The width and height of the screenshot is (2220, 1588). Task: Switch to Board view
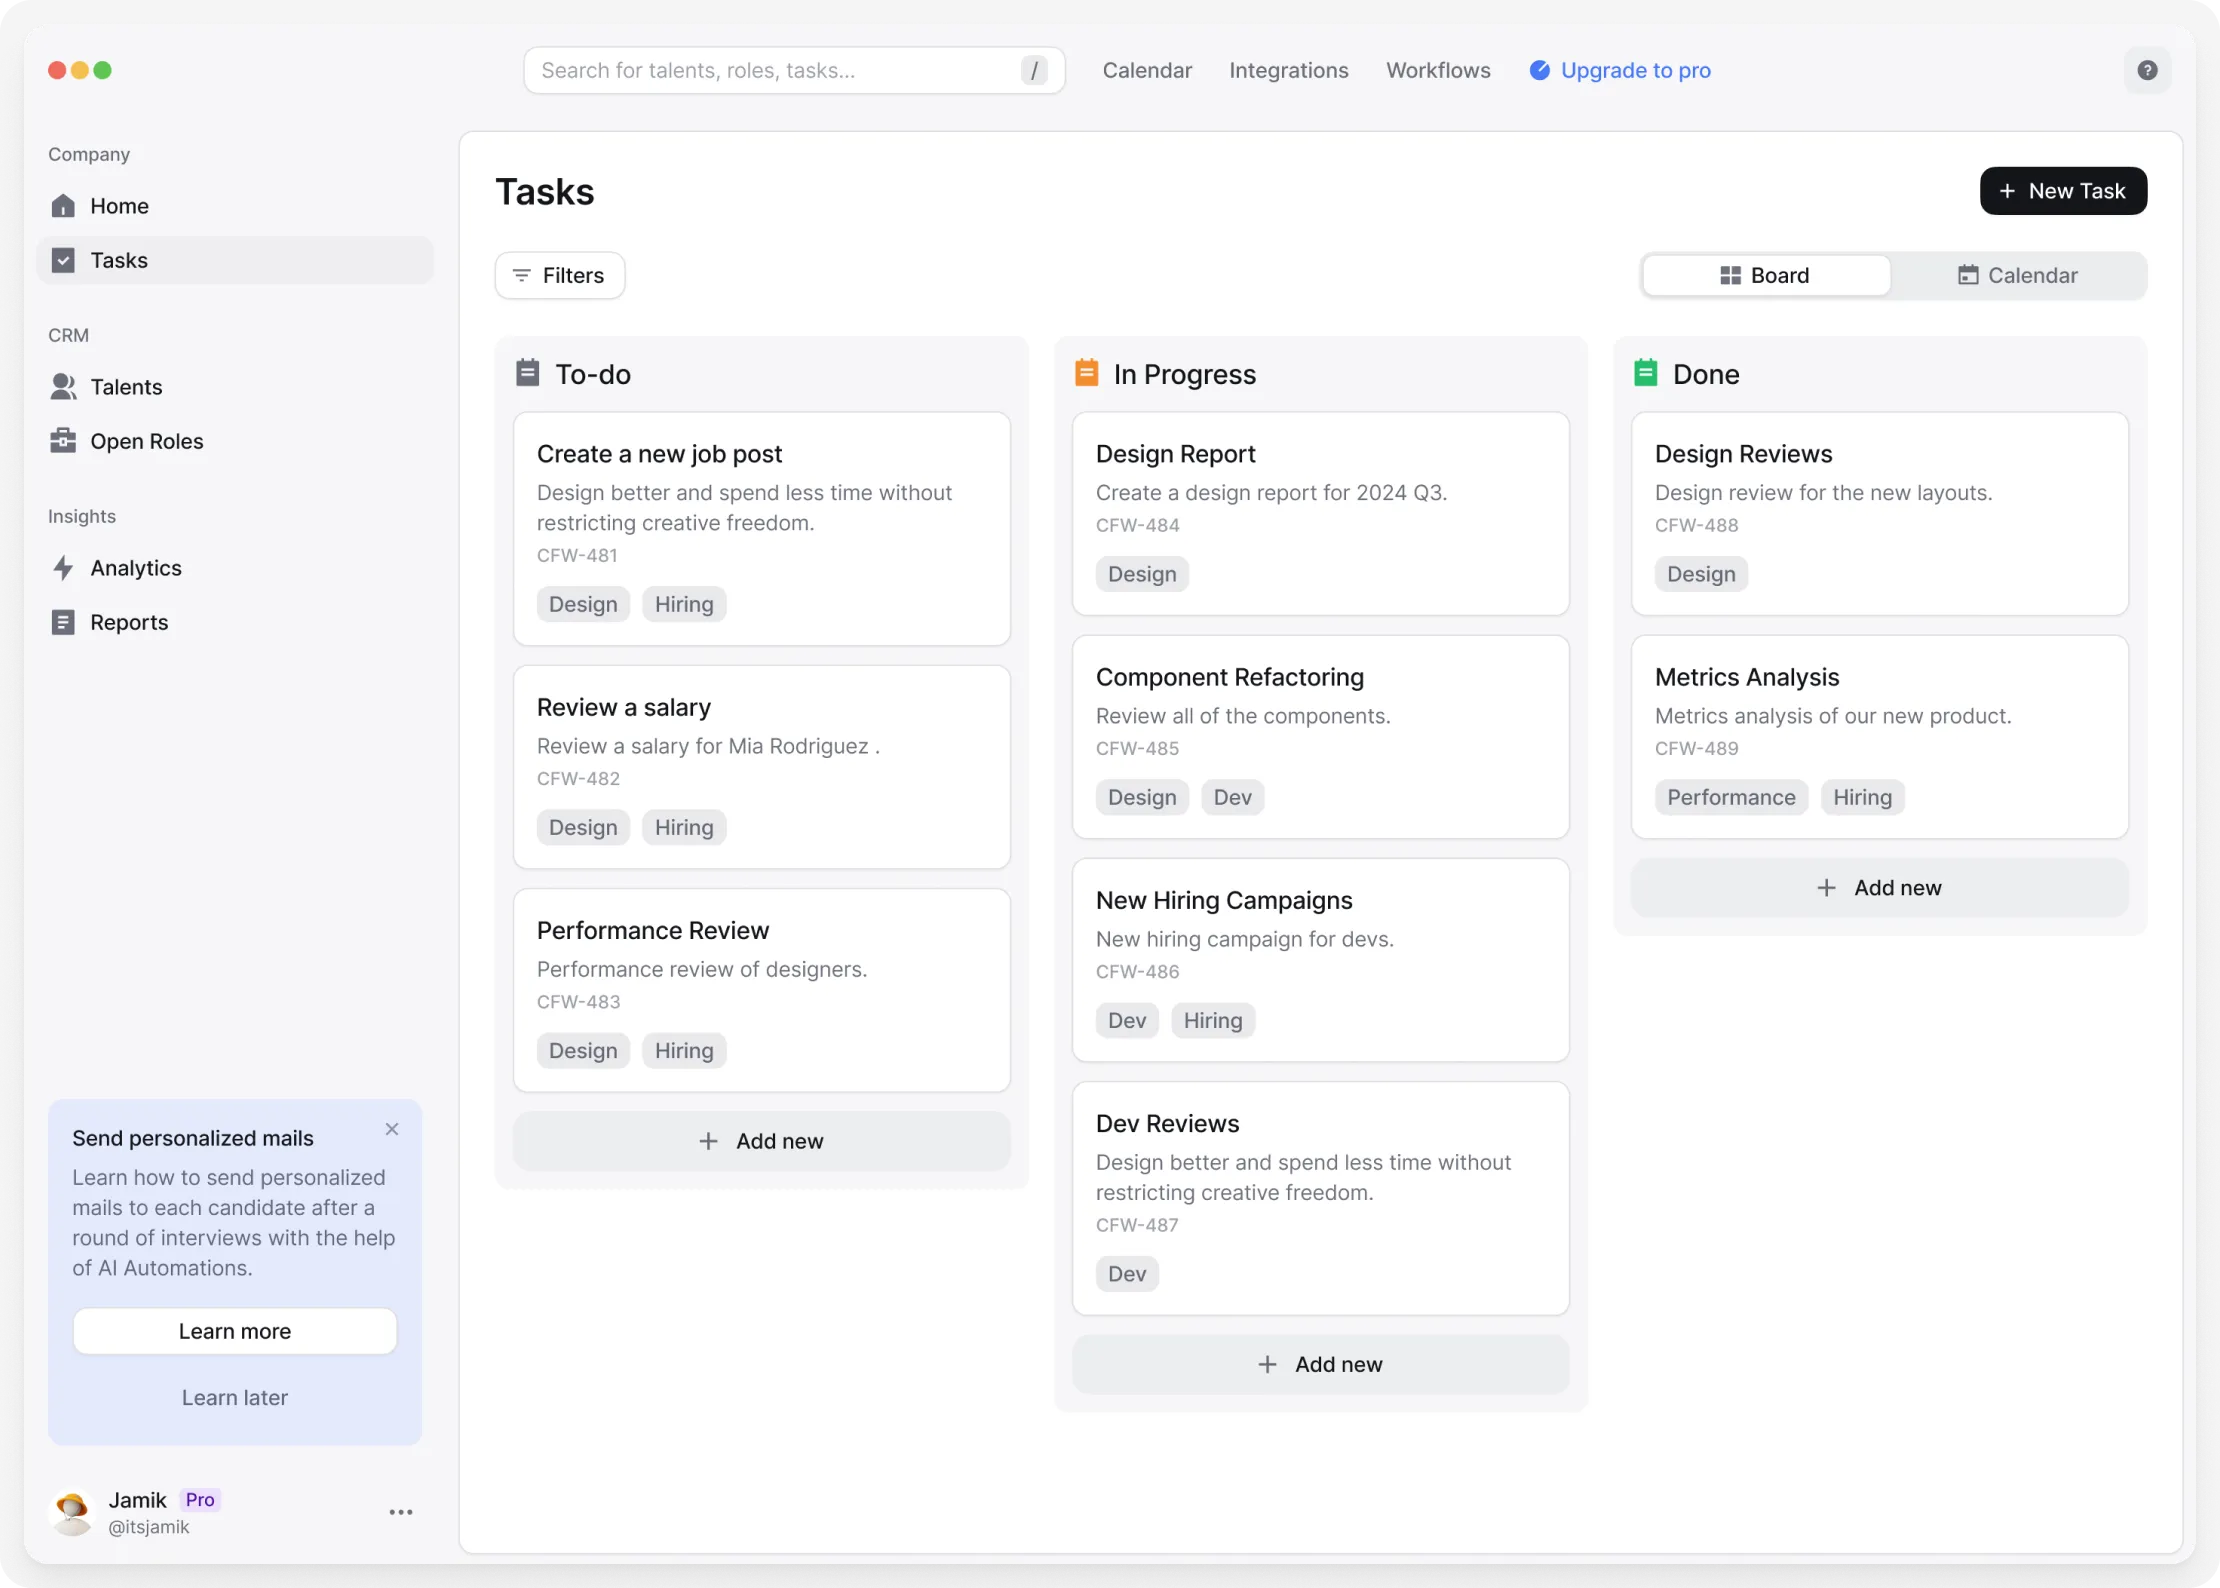click(x=1765, y=275)
